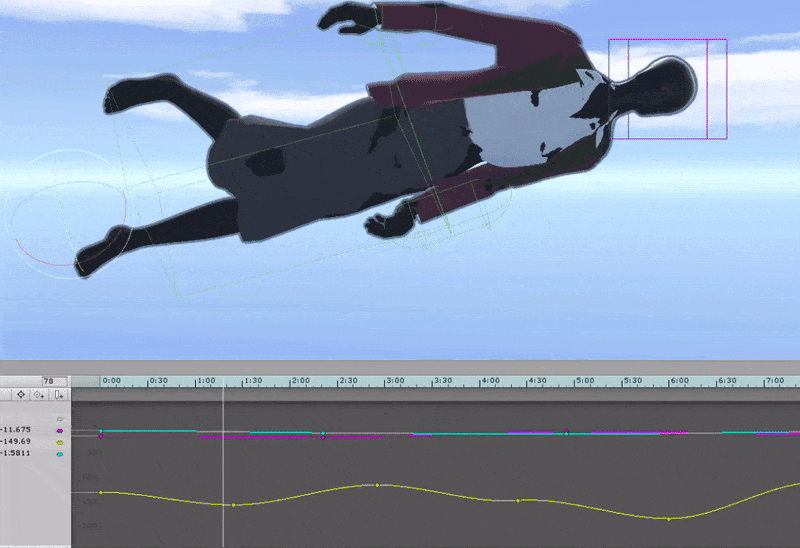Image resolution: width=800 pixels, height=548 pixels.
Task: Click the gray curve pill above magenta
Action: pos(60,419)
